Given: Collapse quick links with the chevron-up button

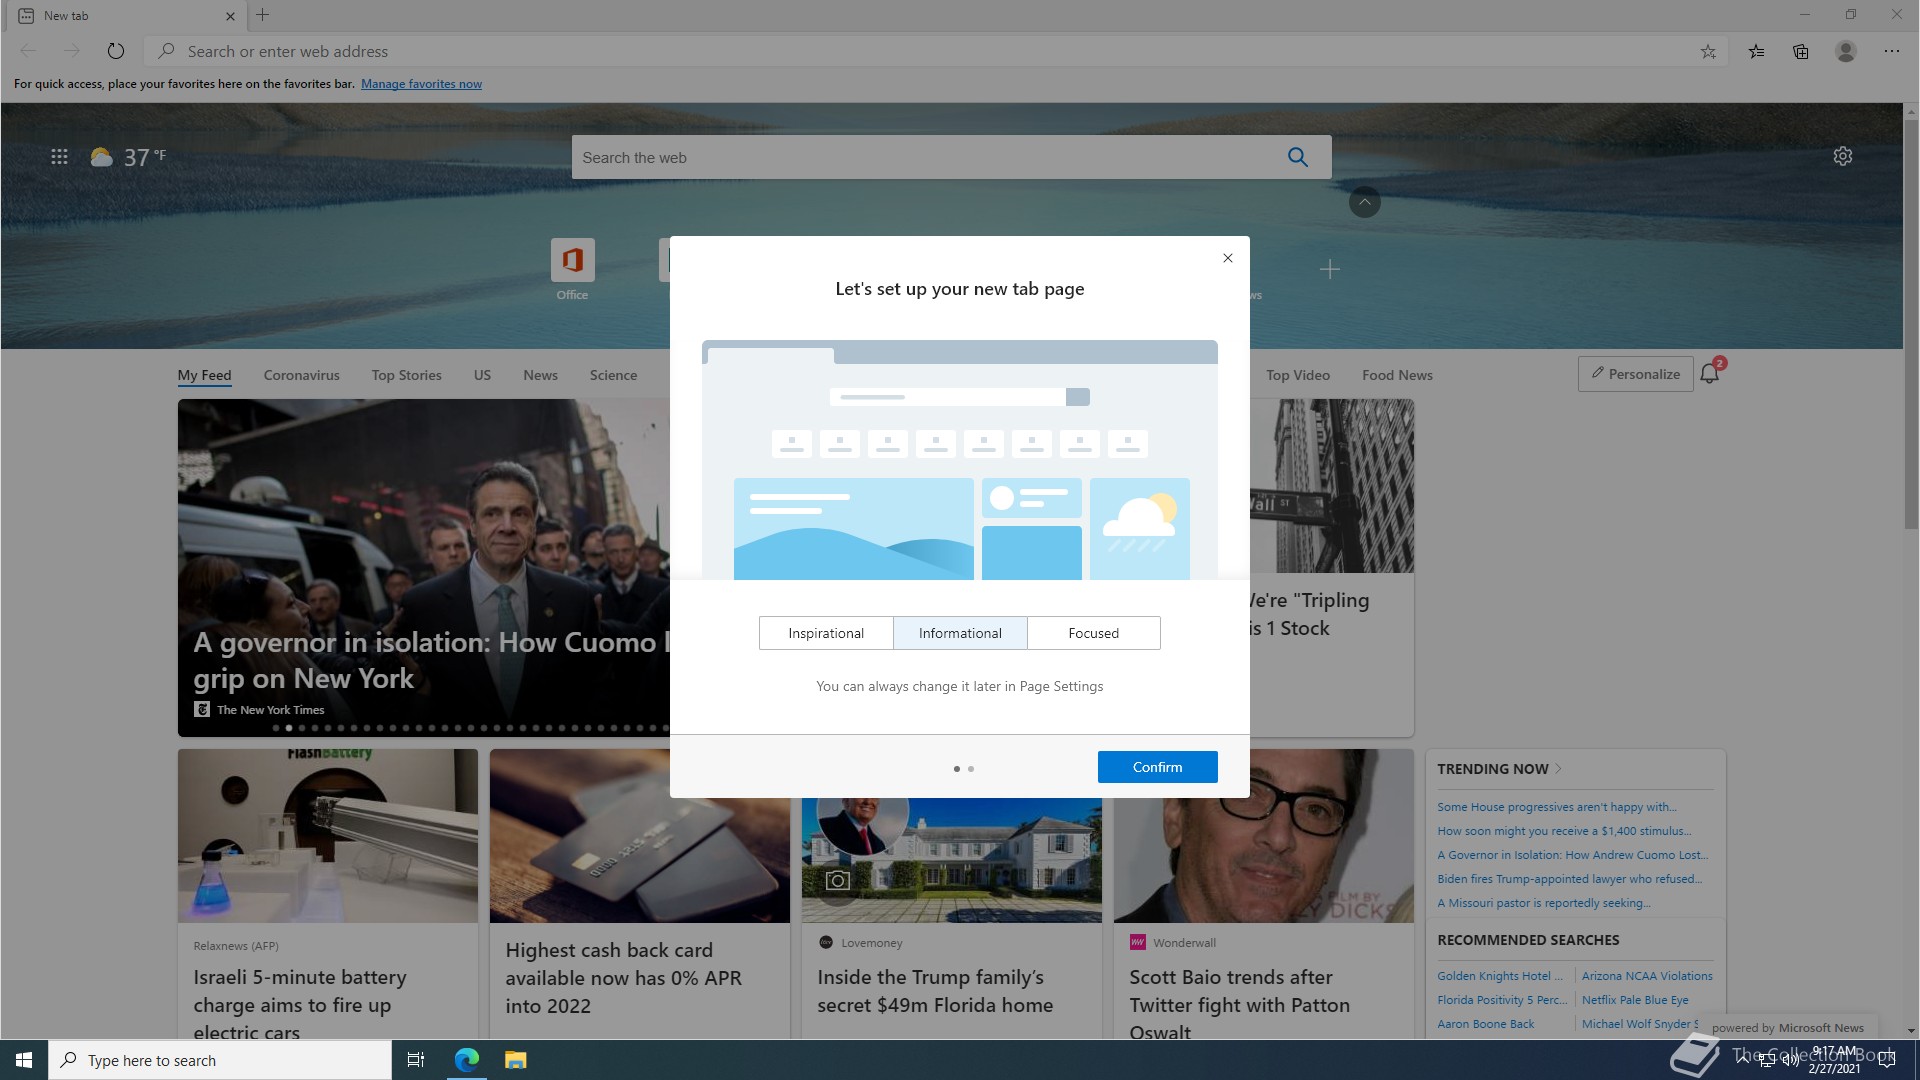Looking at the screenshot, I should click(x=1365, y=202).
